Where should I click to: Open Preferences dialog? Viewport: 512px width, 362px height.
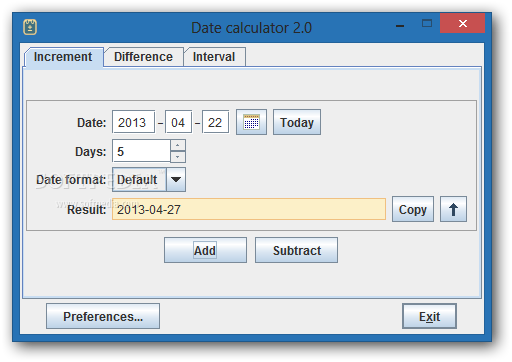click(x=103, y=316)
